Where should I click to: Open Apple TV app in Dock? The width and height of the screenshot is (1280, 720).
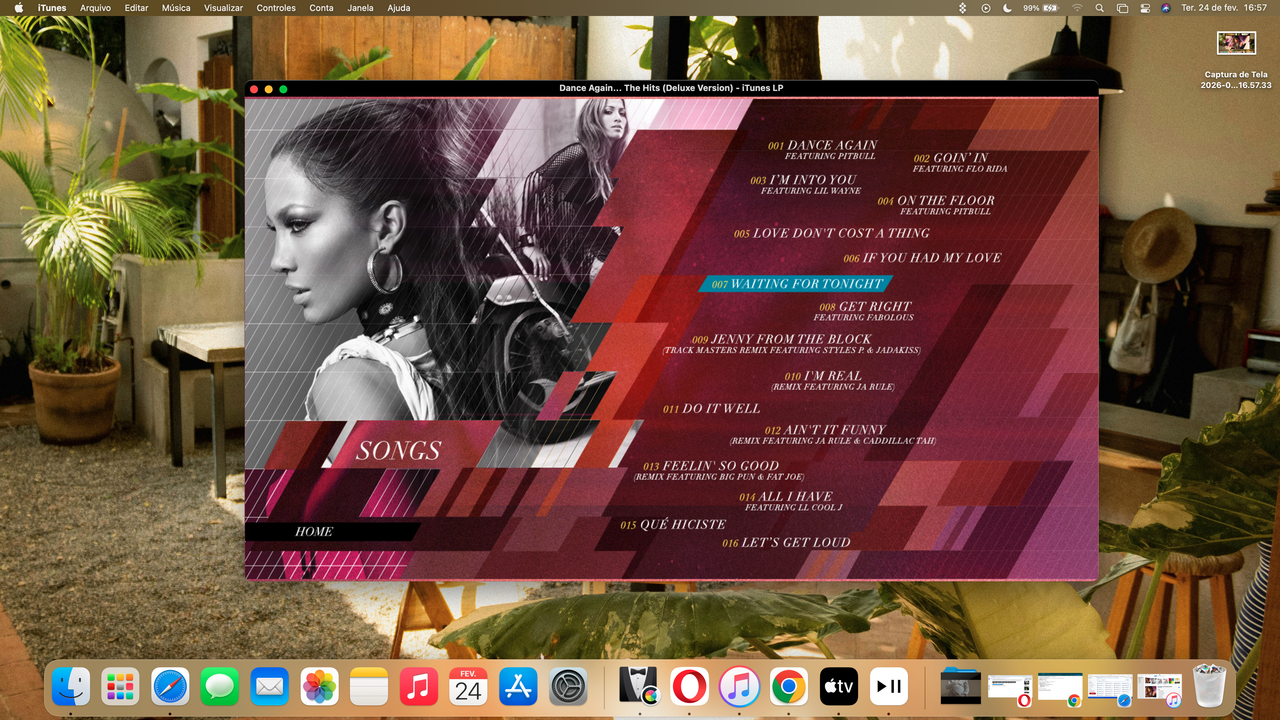pyautogui.click(x=839, y=687)
